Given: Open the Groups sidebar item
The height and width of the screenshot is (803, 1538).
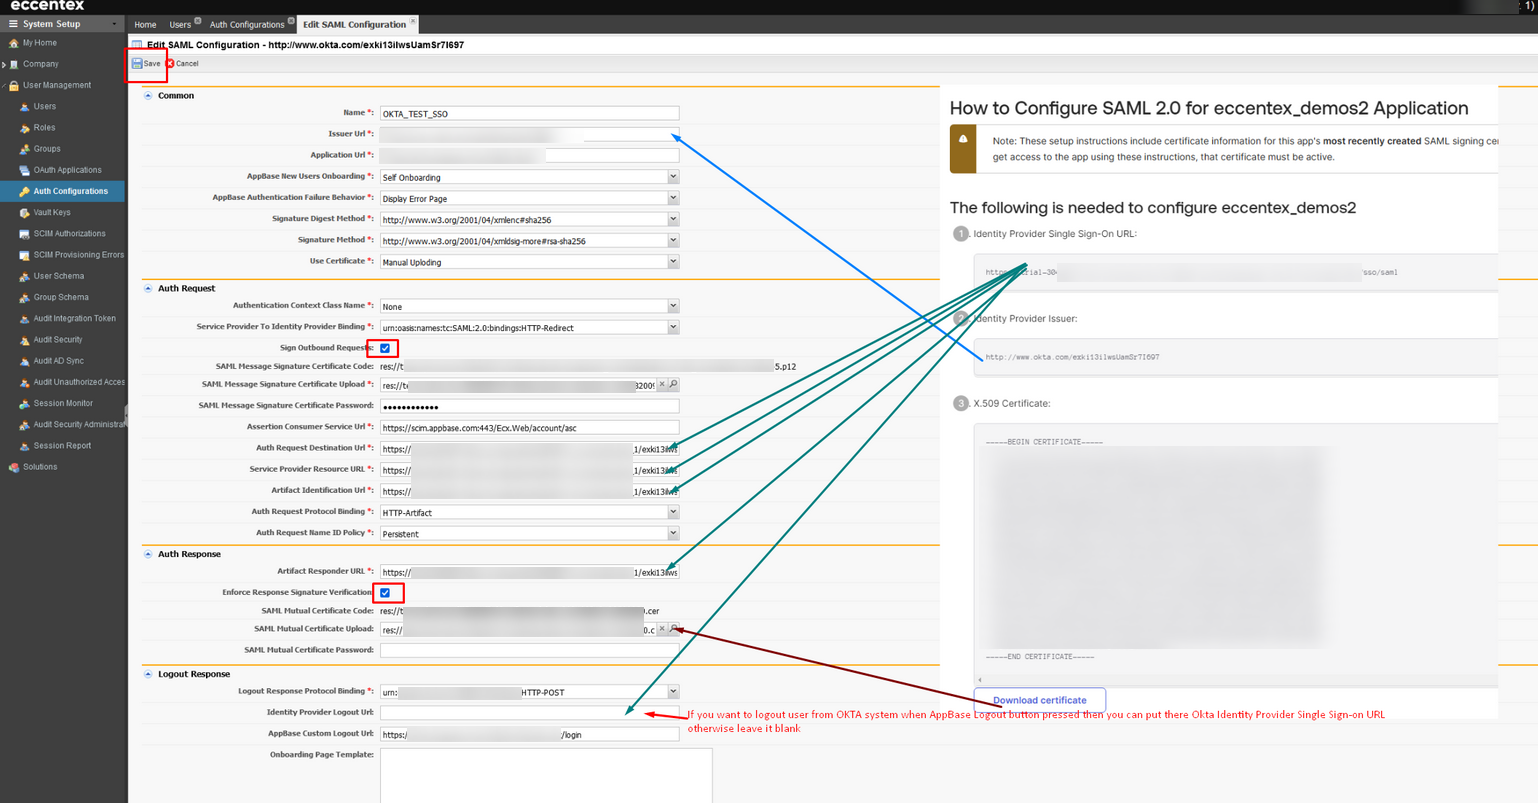Looking at the screenshot, I should 47,148.
